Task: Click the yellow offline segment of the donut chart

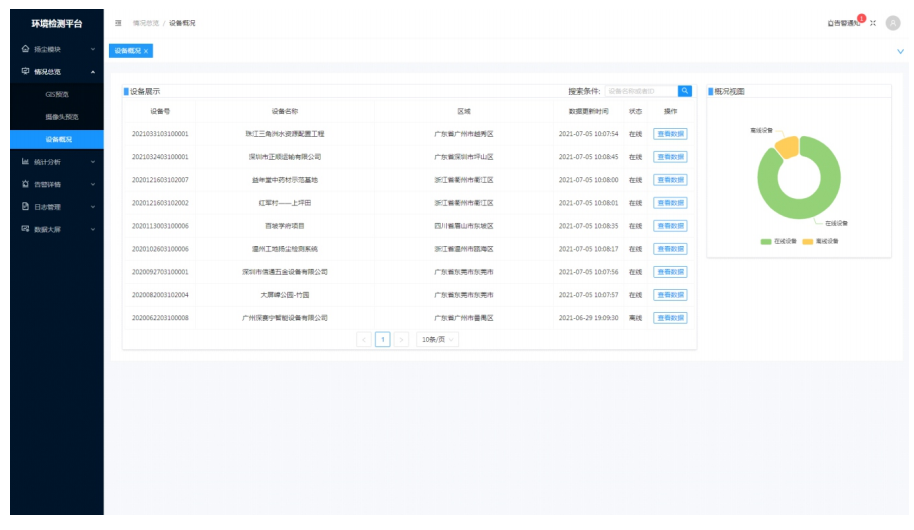Action: (x=786, y=148)
